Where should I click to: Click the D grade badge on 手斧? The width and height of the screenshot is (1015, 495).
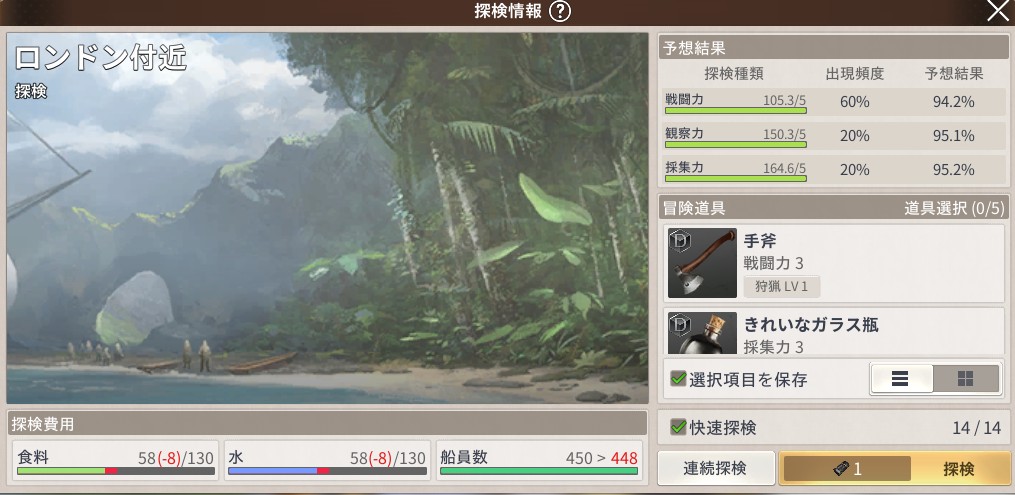click(680, 240)
